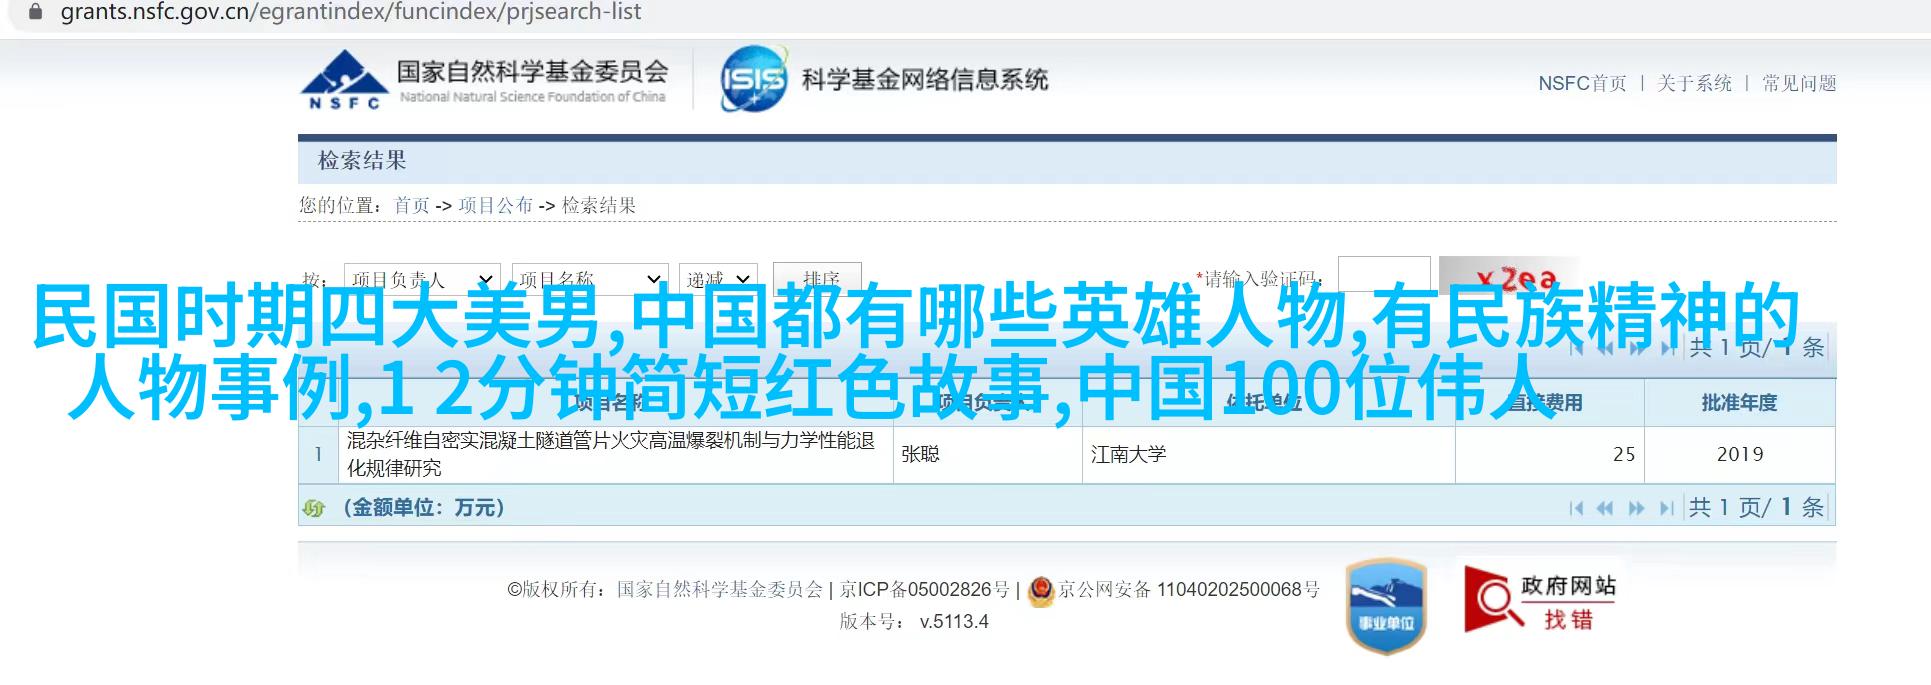Focus the verification code input field

coord(1384,275)
